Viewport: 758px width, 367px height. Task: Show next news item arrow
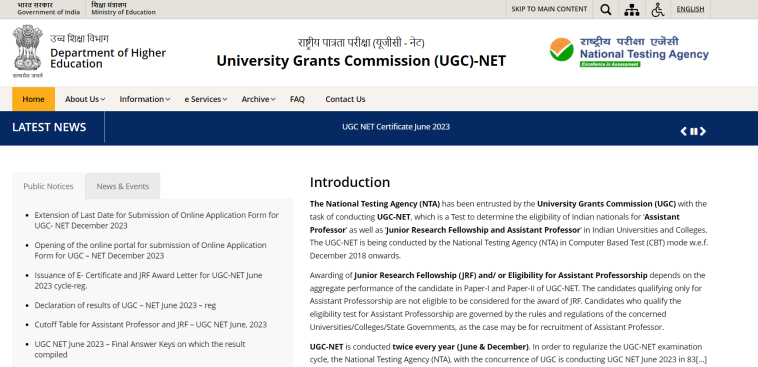(x=703, y=132)
